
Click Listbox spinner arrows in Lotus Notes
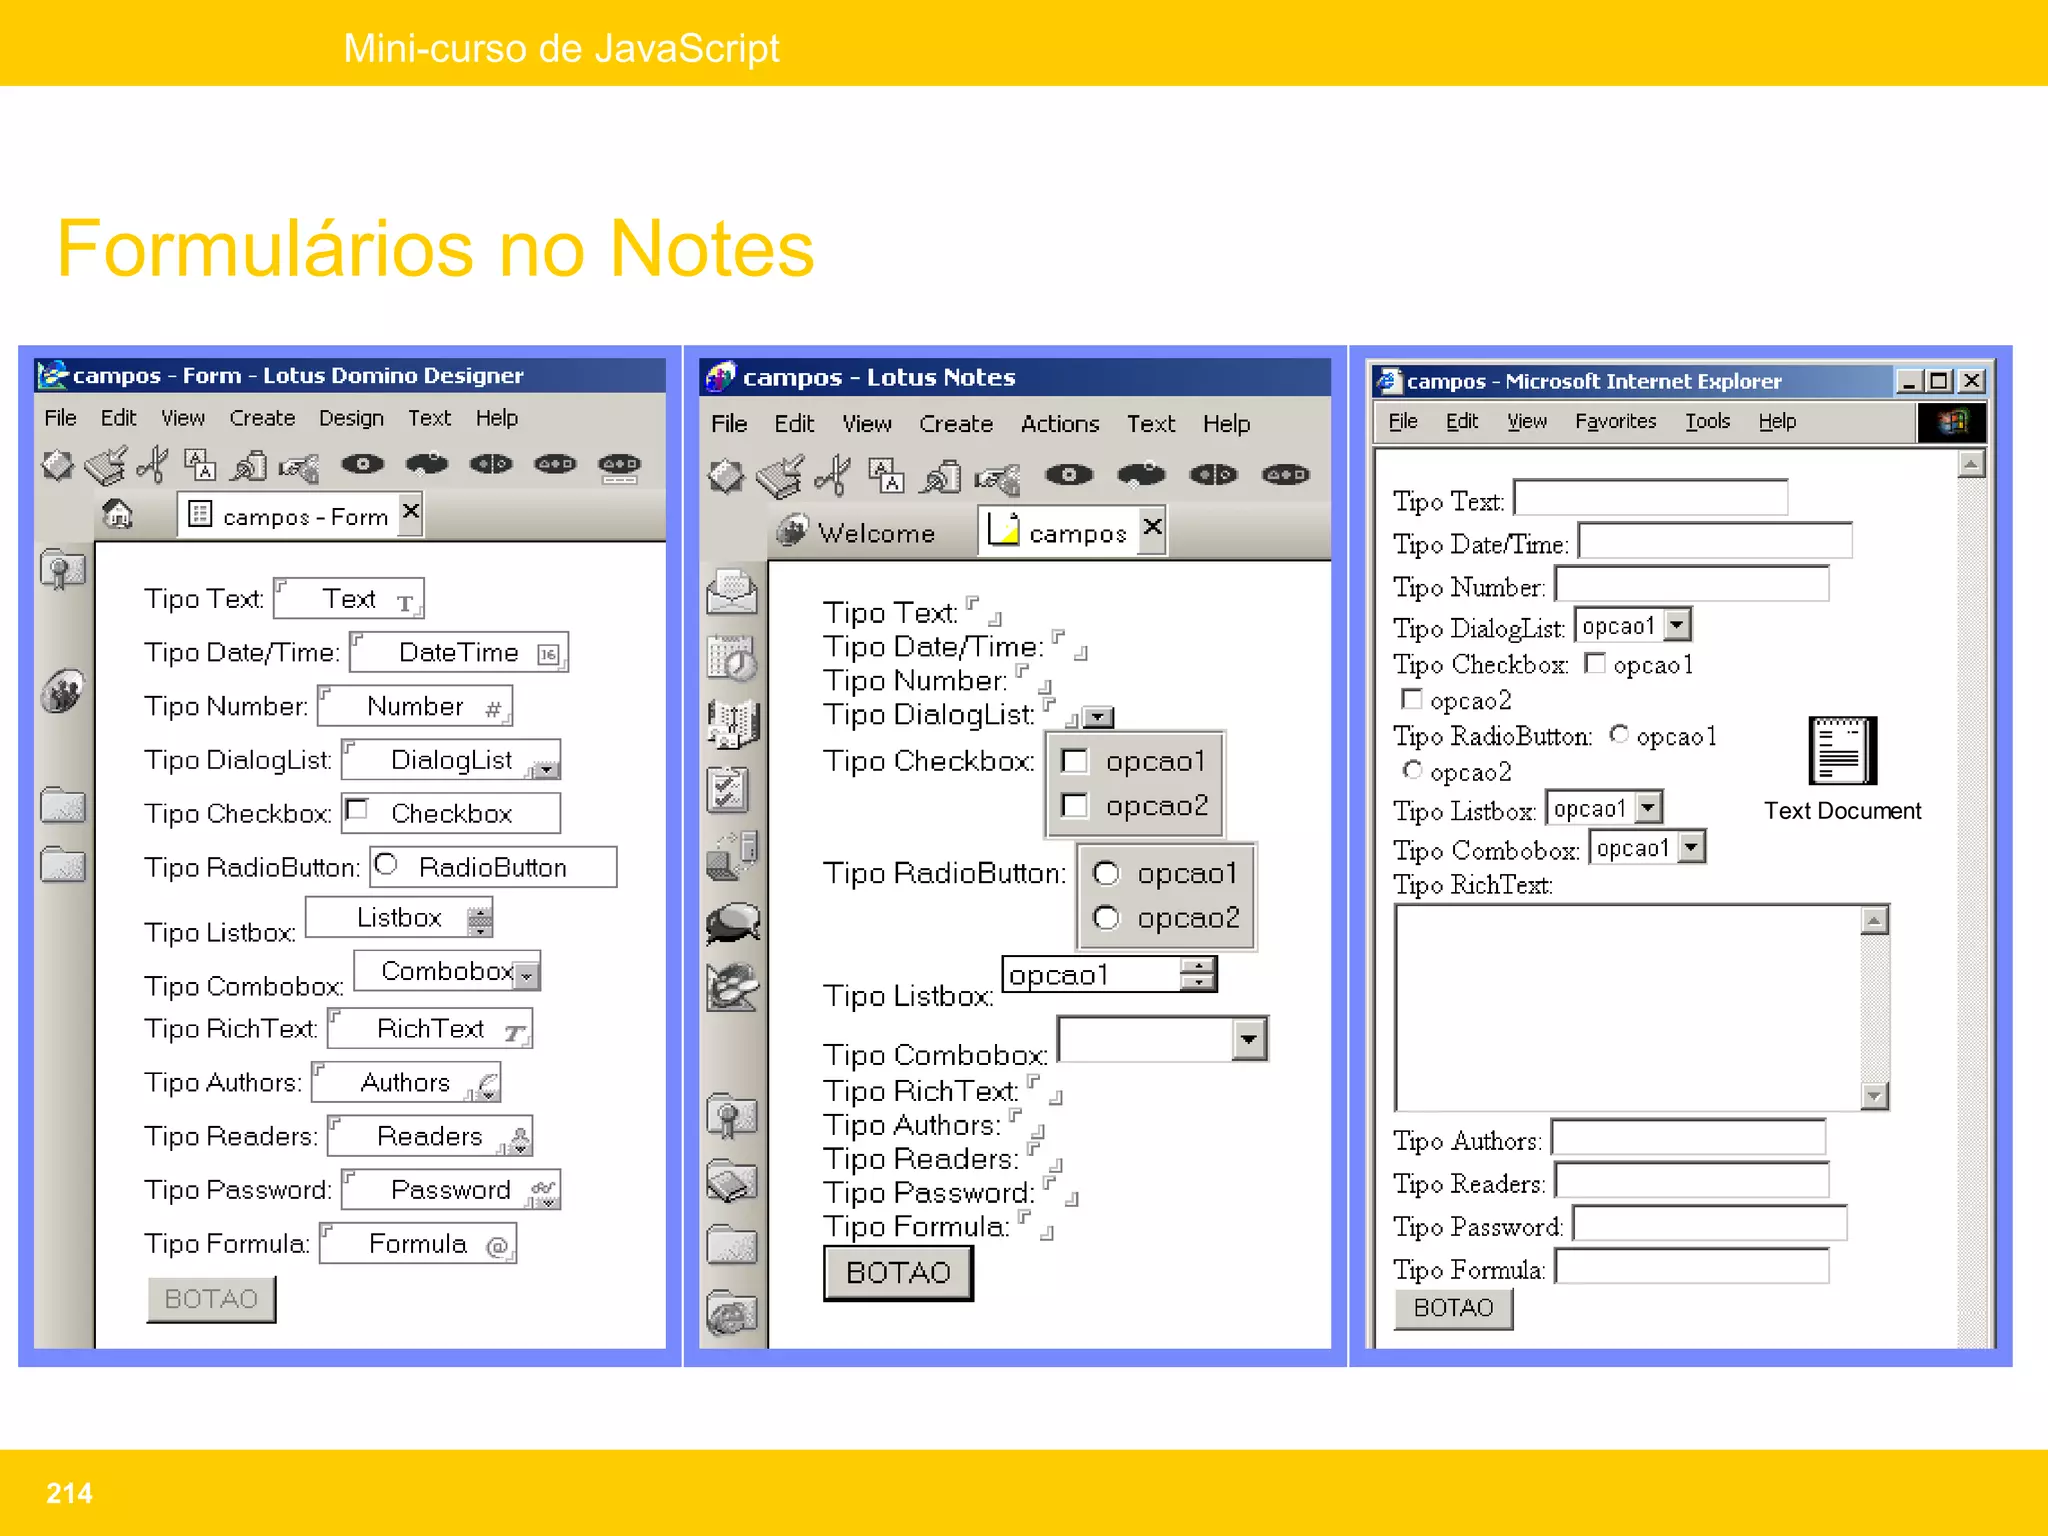click(1197, 974)
